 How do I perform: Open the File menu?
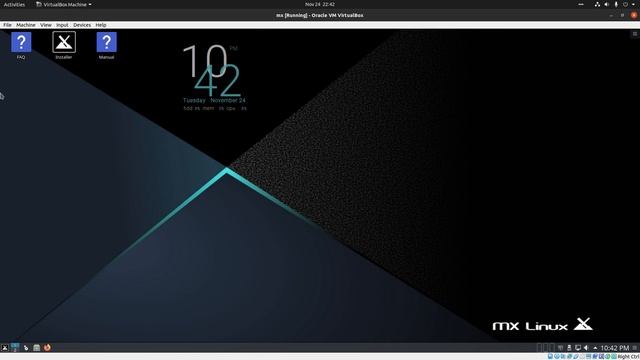7,25
